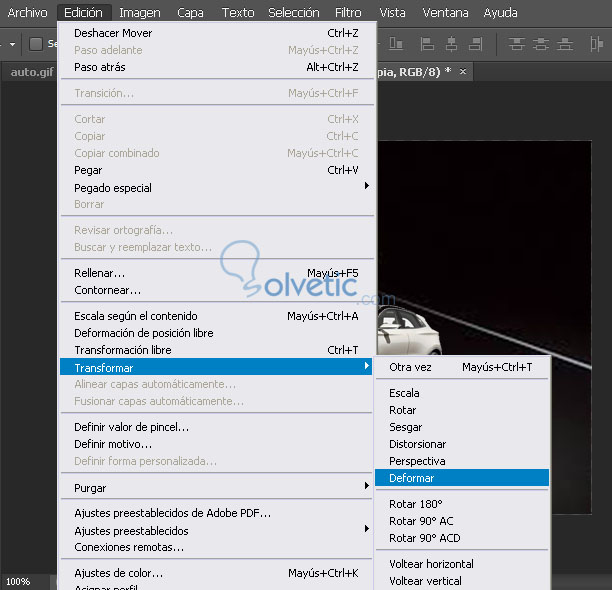This screenshot has height=590, width=612.
Task: Open the Ventana menu
Action: (x=445, y=12)
